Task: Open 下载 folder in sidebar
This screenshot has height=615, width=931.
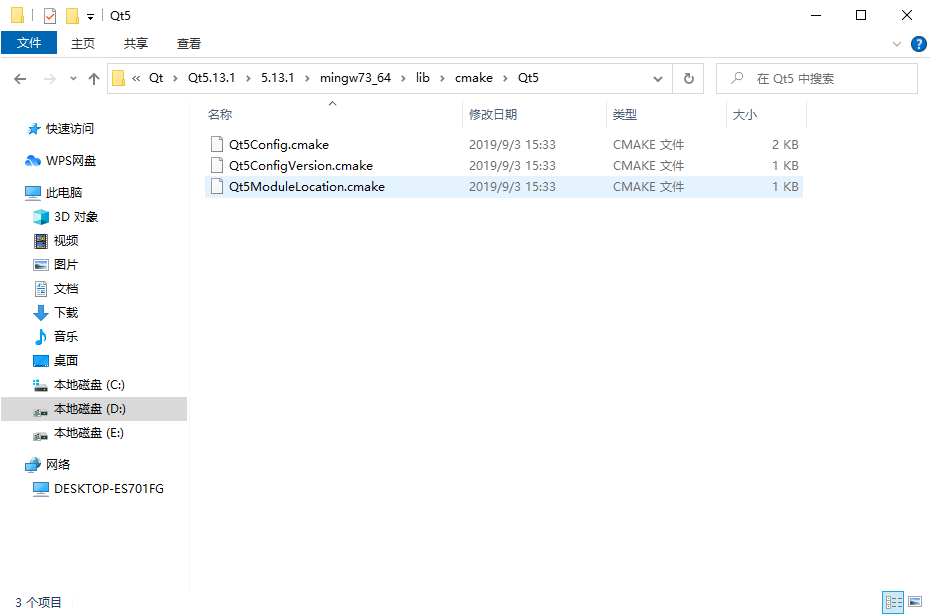Action: (56, 312)
